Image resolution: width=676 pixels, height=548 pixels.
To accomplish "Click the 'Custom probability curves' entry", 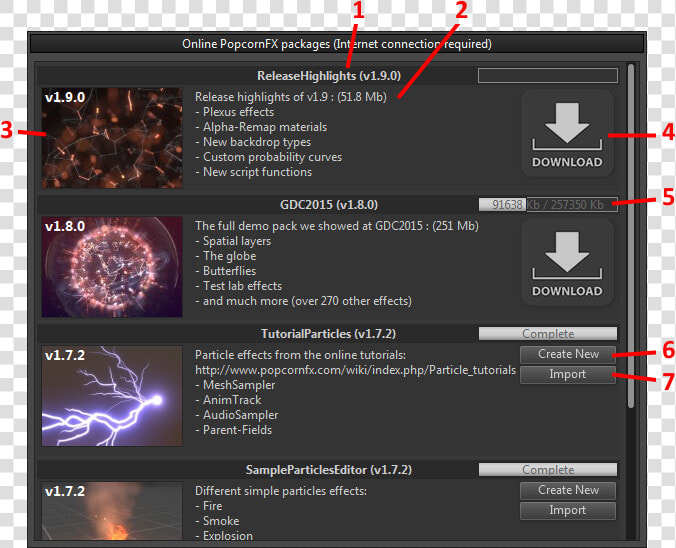I will point(269,157).
